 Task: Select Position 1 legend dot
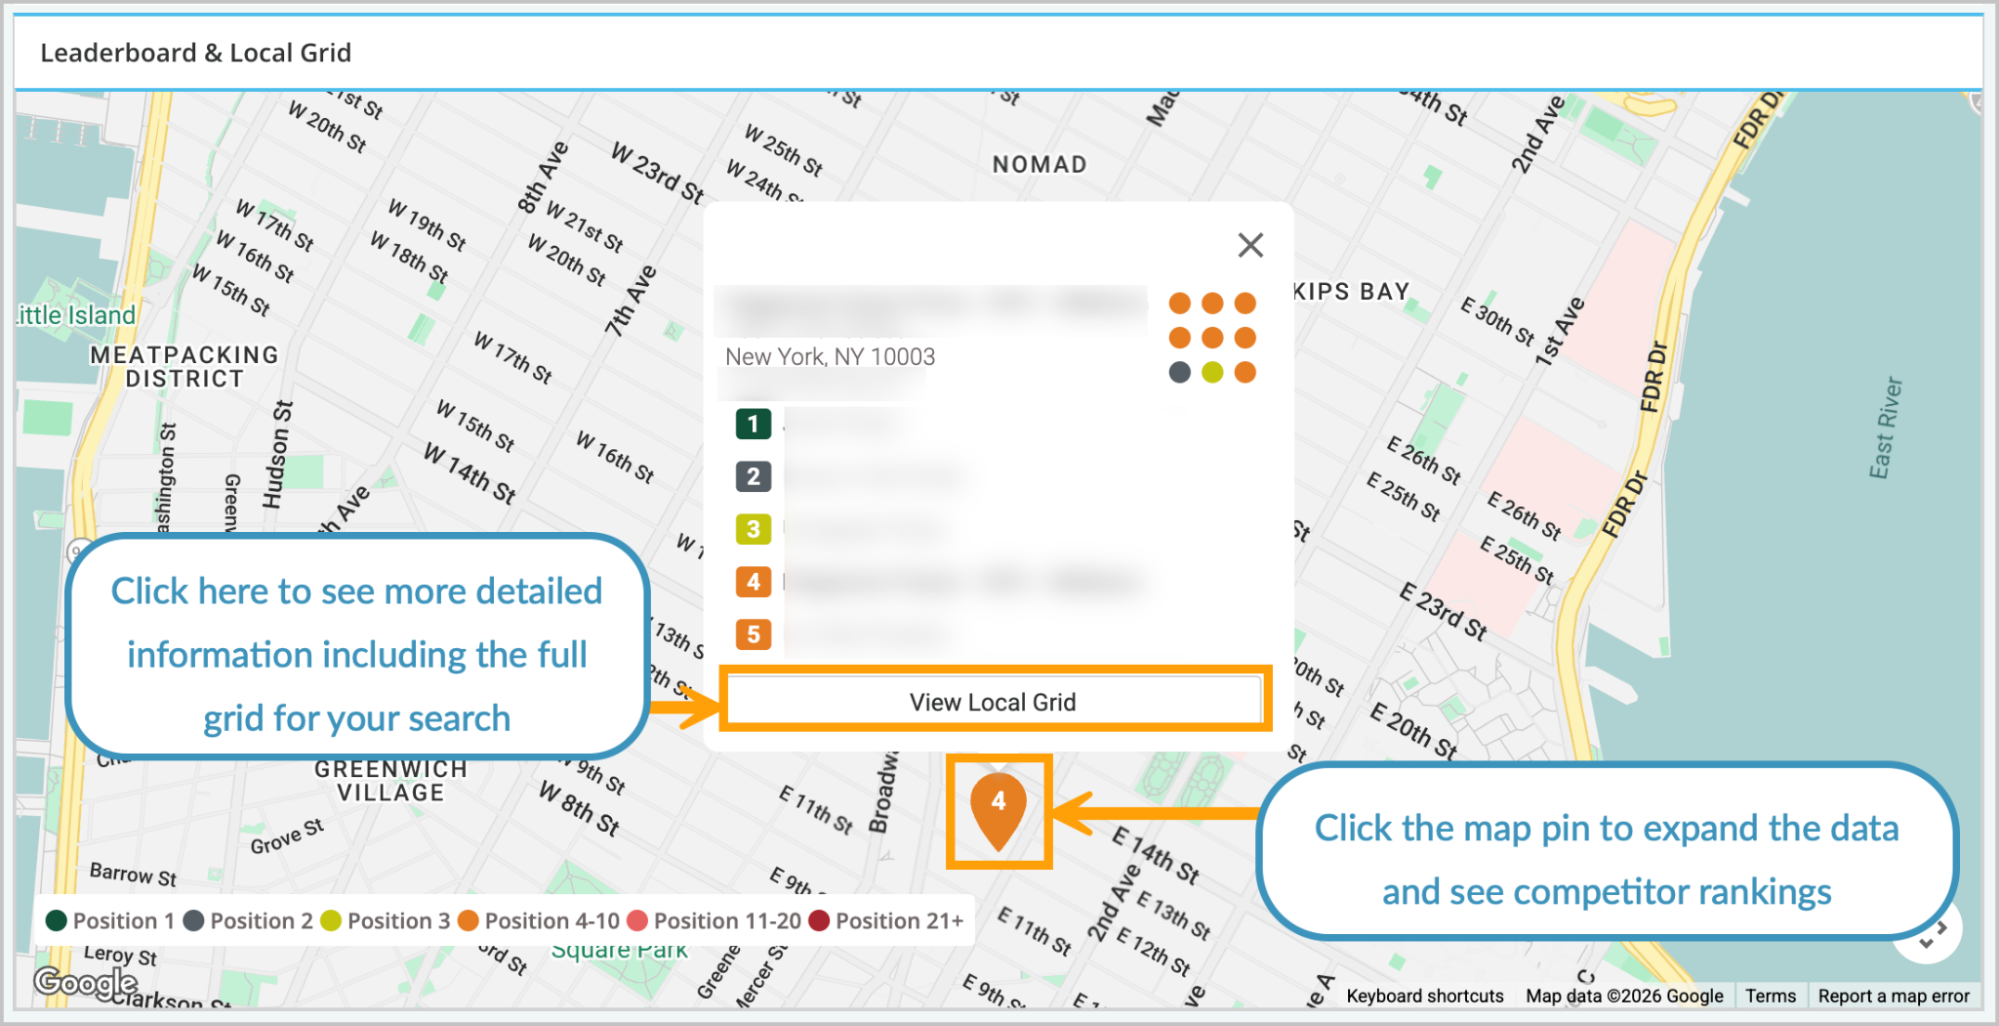pos(56,920)
